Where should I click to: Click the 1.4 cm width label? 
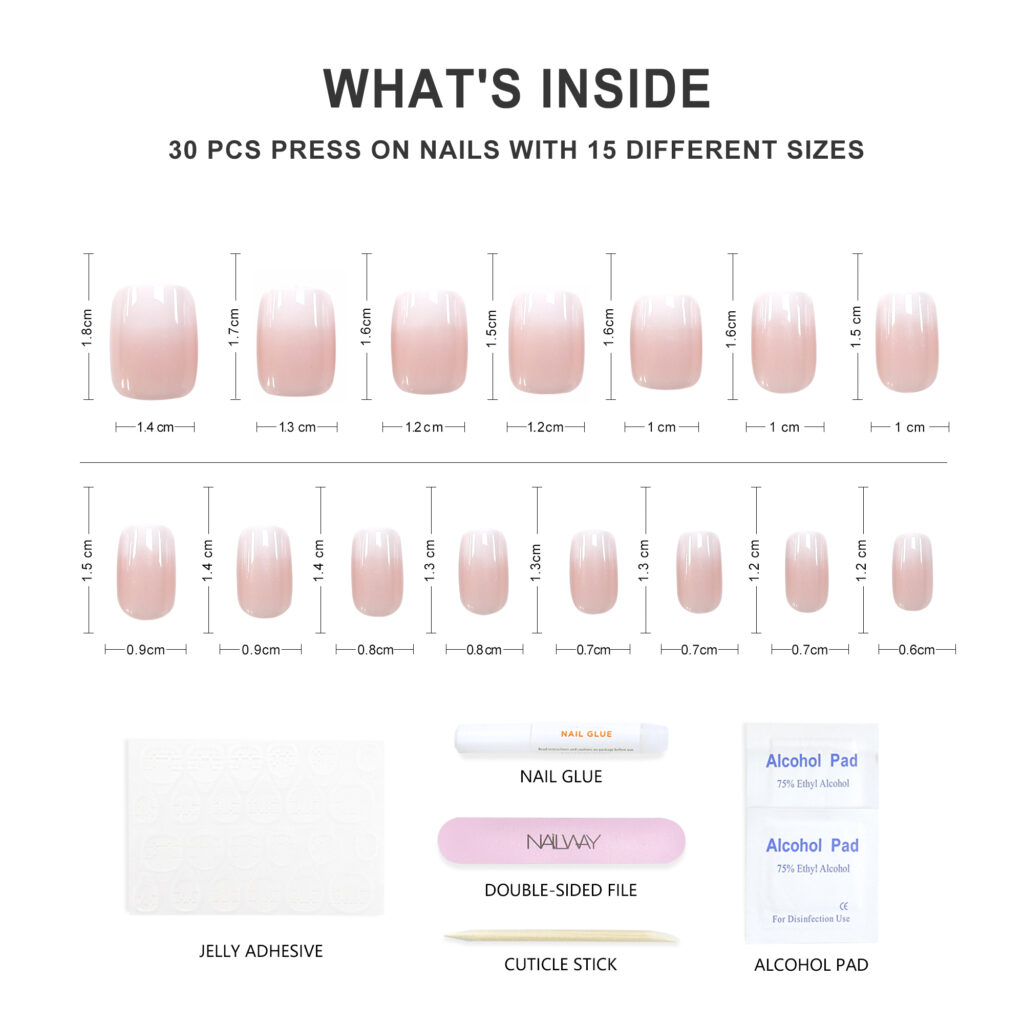pos(155,427)
